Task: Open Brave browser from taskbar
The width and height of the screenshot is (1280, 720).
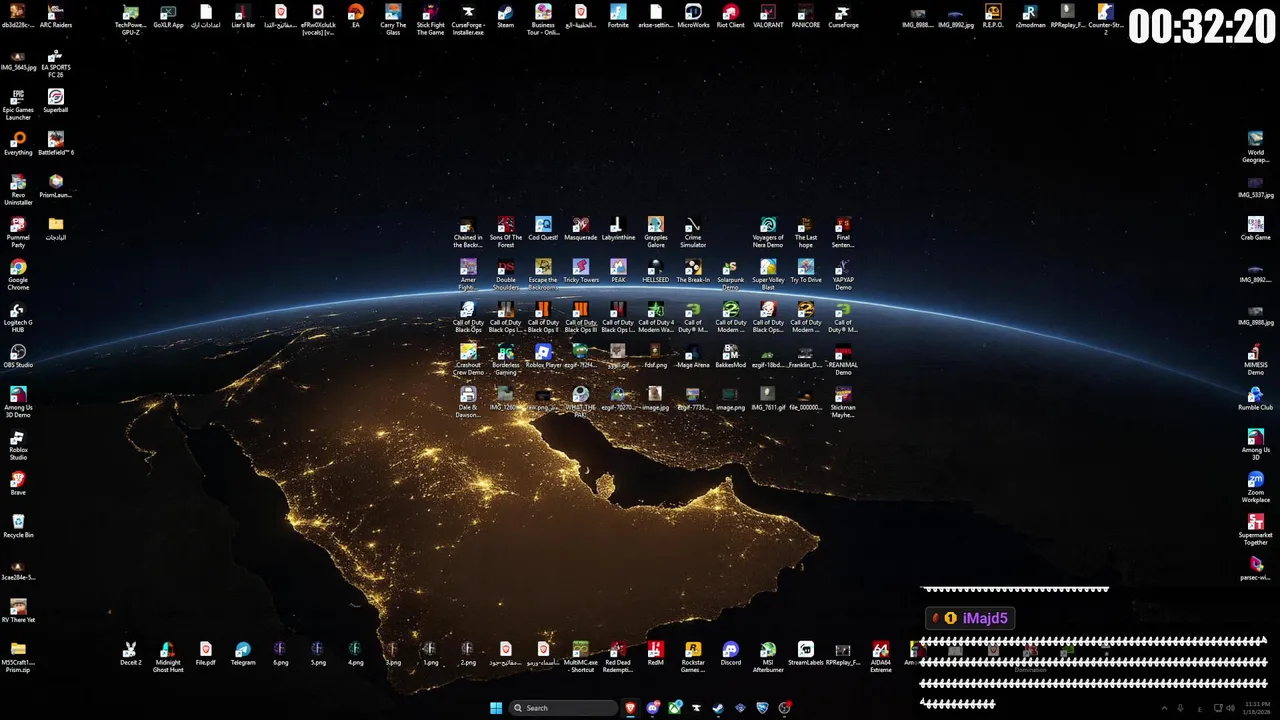Action: click(x=631, y=708)
